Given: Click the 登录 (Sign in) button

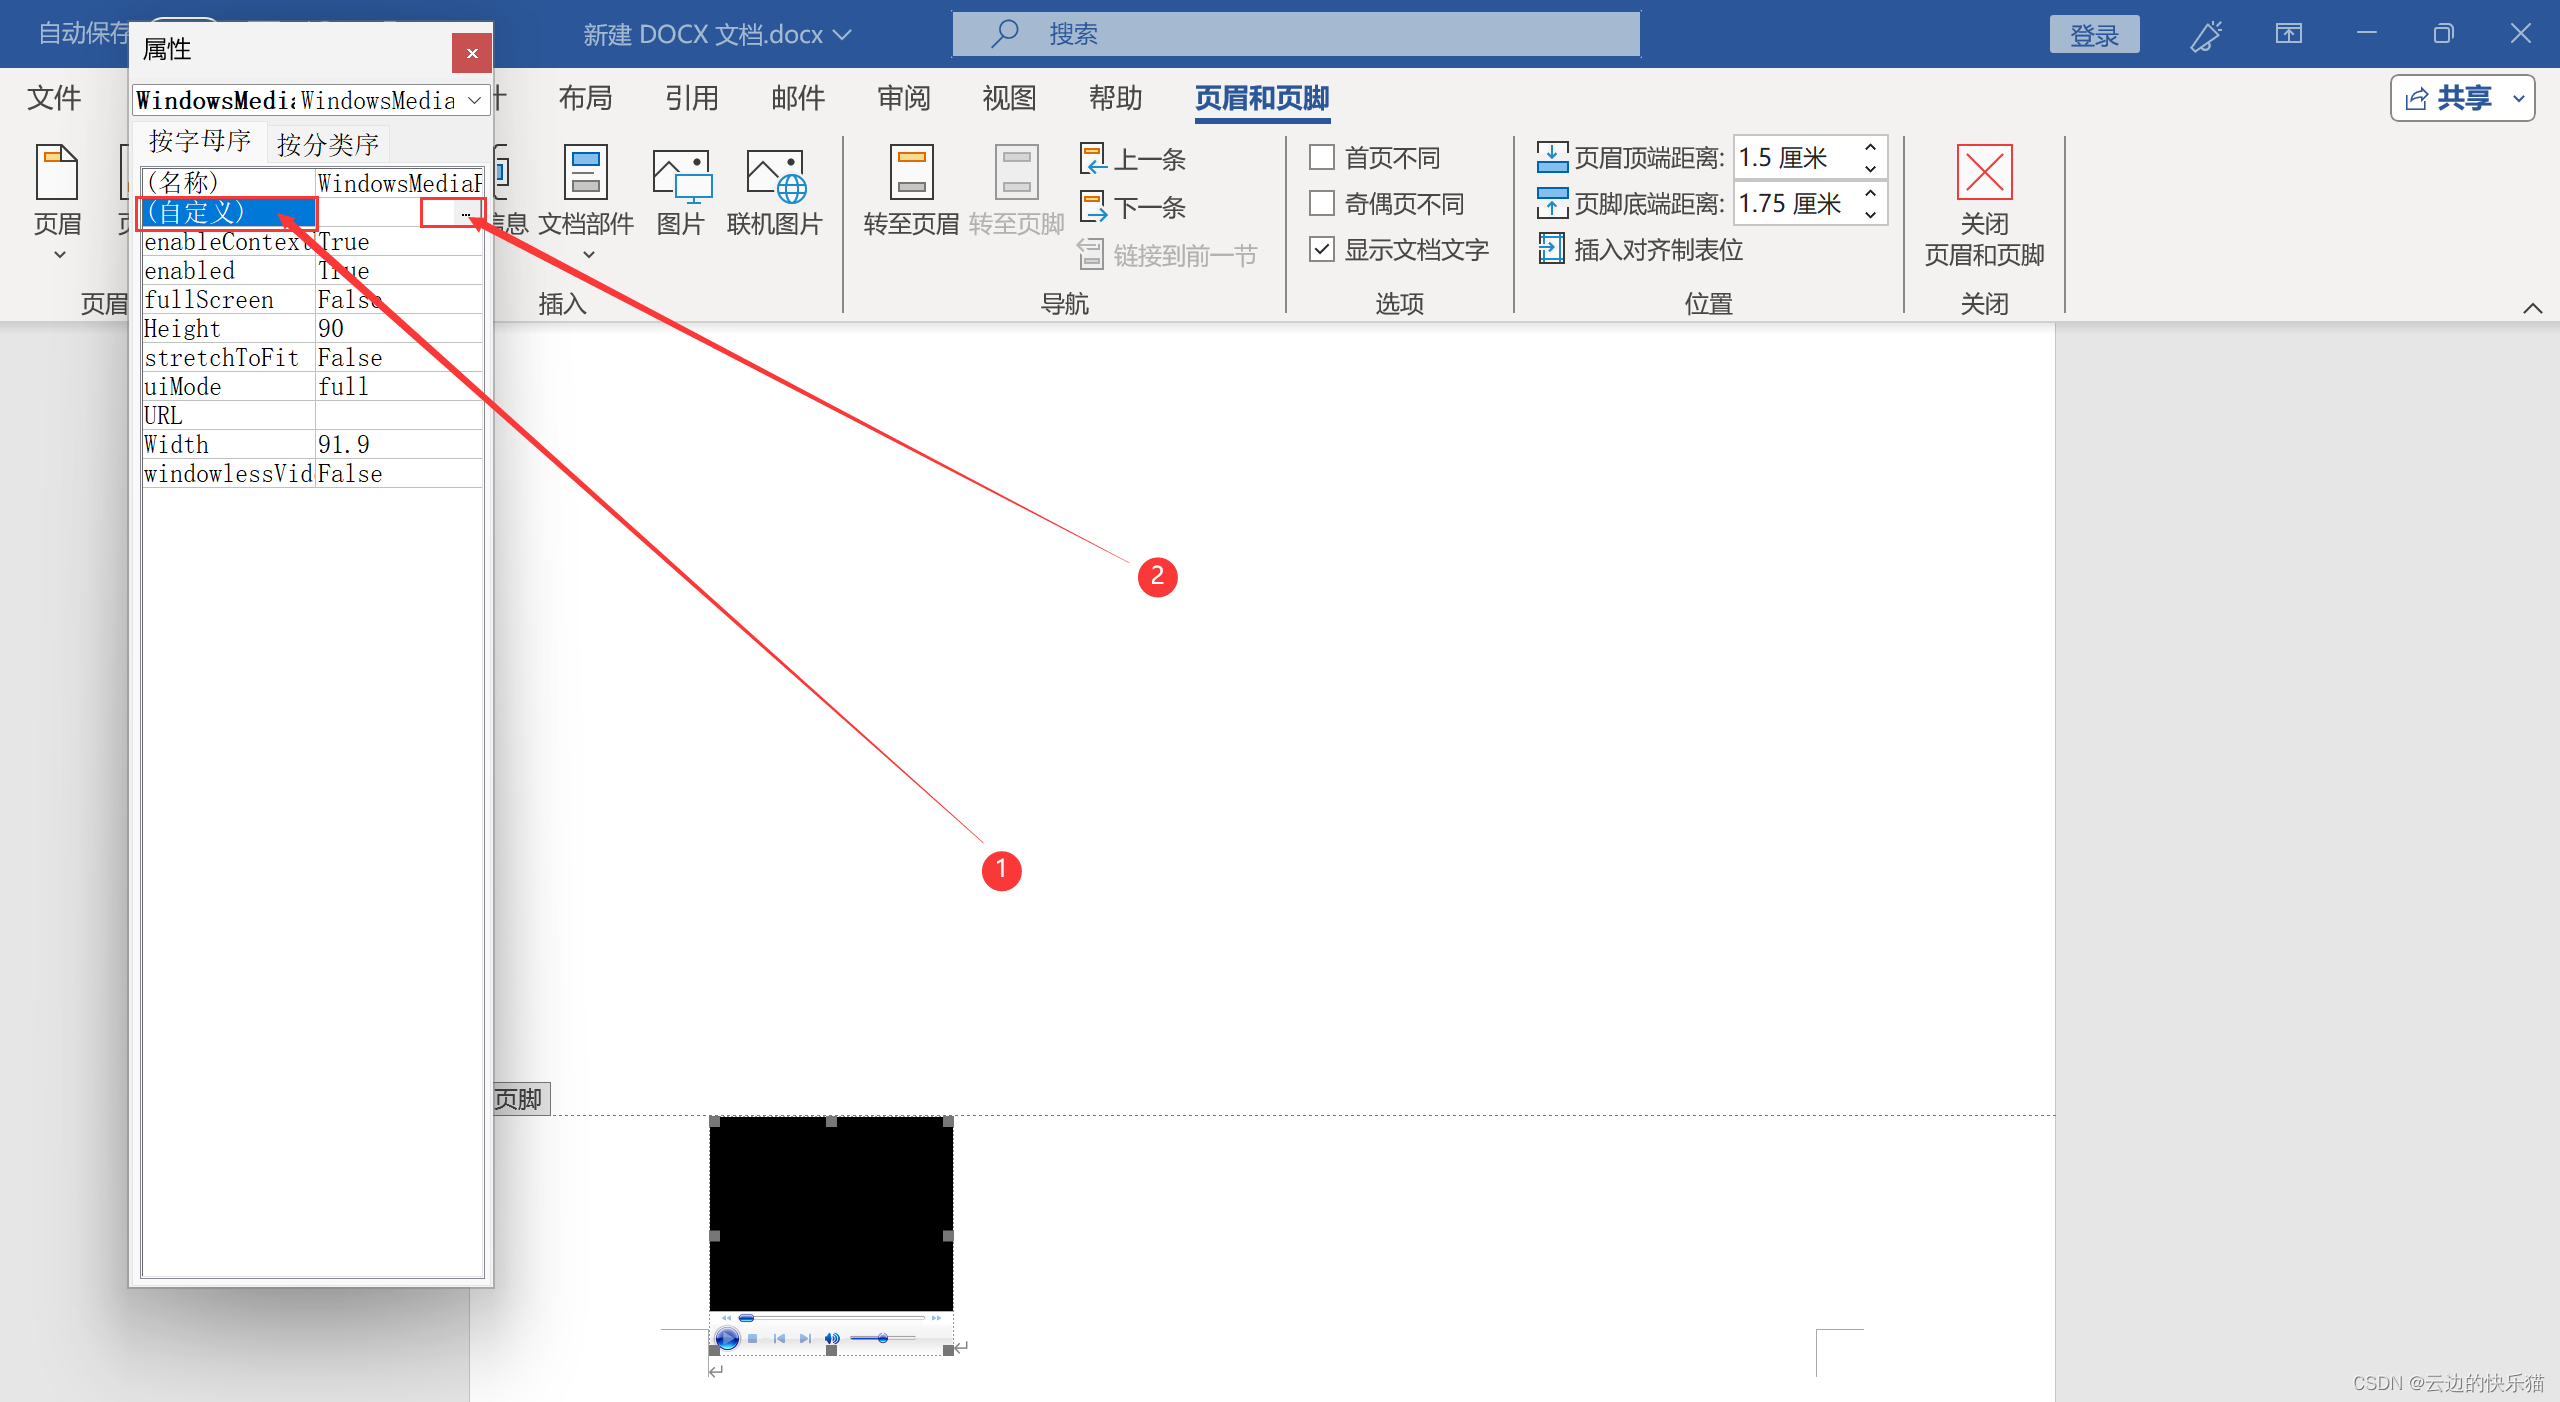Looking at the screenshot, I should point(2094,35).
